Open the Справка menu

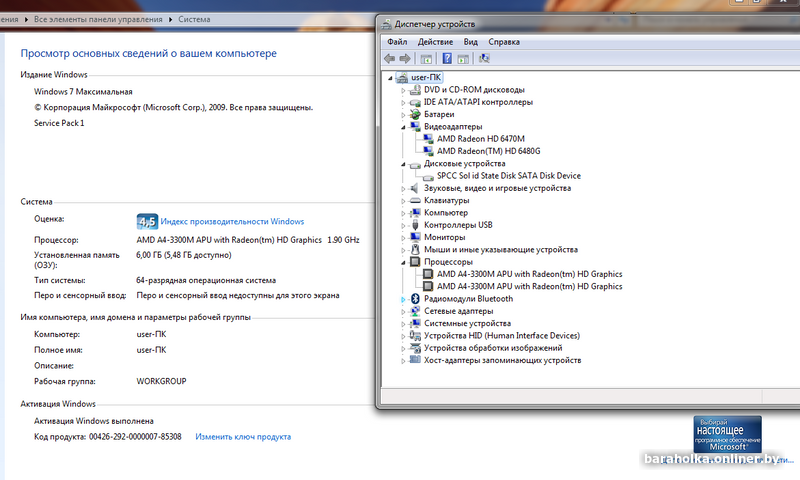pos(504,42)
